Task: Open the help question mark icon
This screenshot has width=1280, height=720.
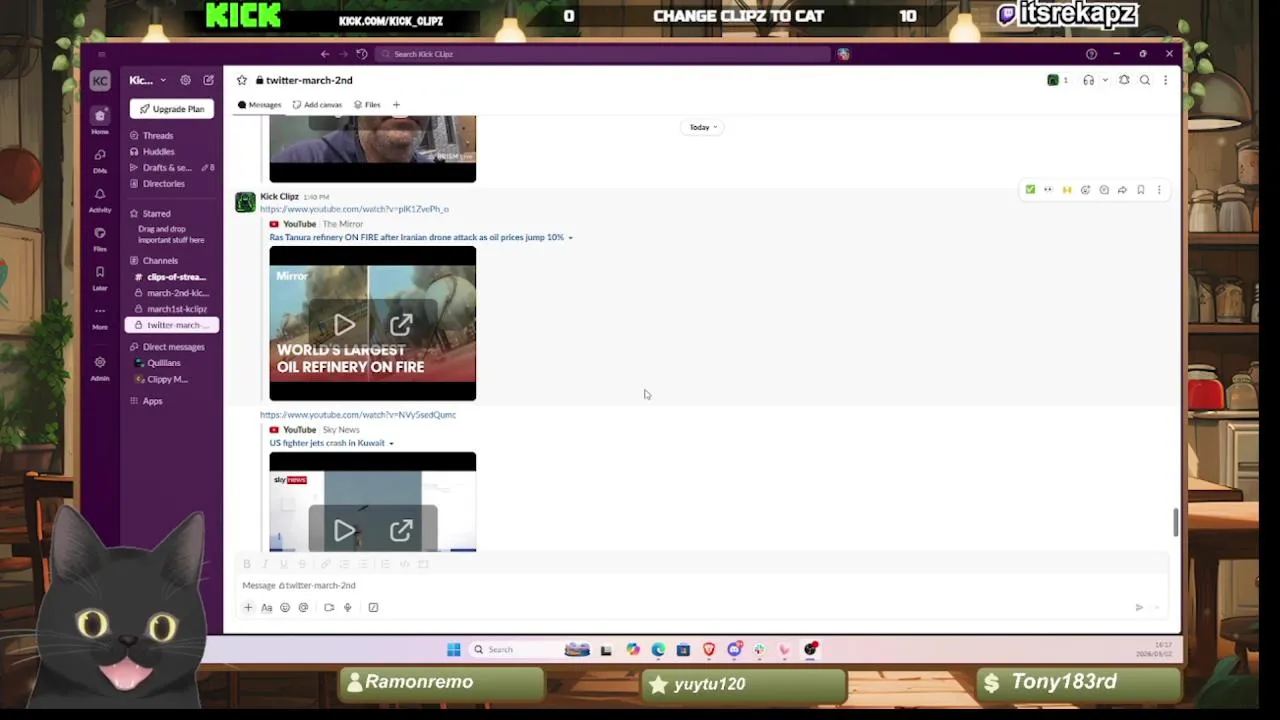Action: tap(1091, 54)
